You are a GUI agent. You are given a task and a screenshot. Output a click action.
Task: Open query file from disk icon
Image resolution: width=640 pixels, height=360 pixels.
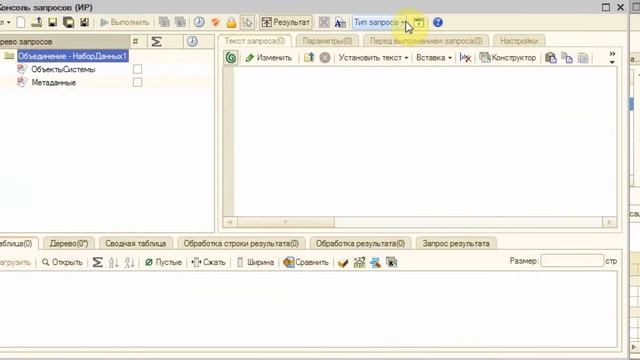[x=37, y=22]
